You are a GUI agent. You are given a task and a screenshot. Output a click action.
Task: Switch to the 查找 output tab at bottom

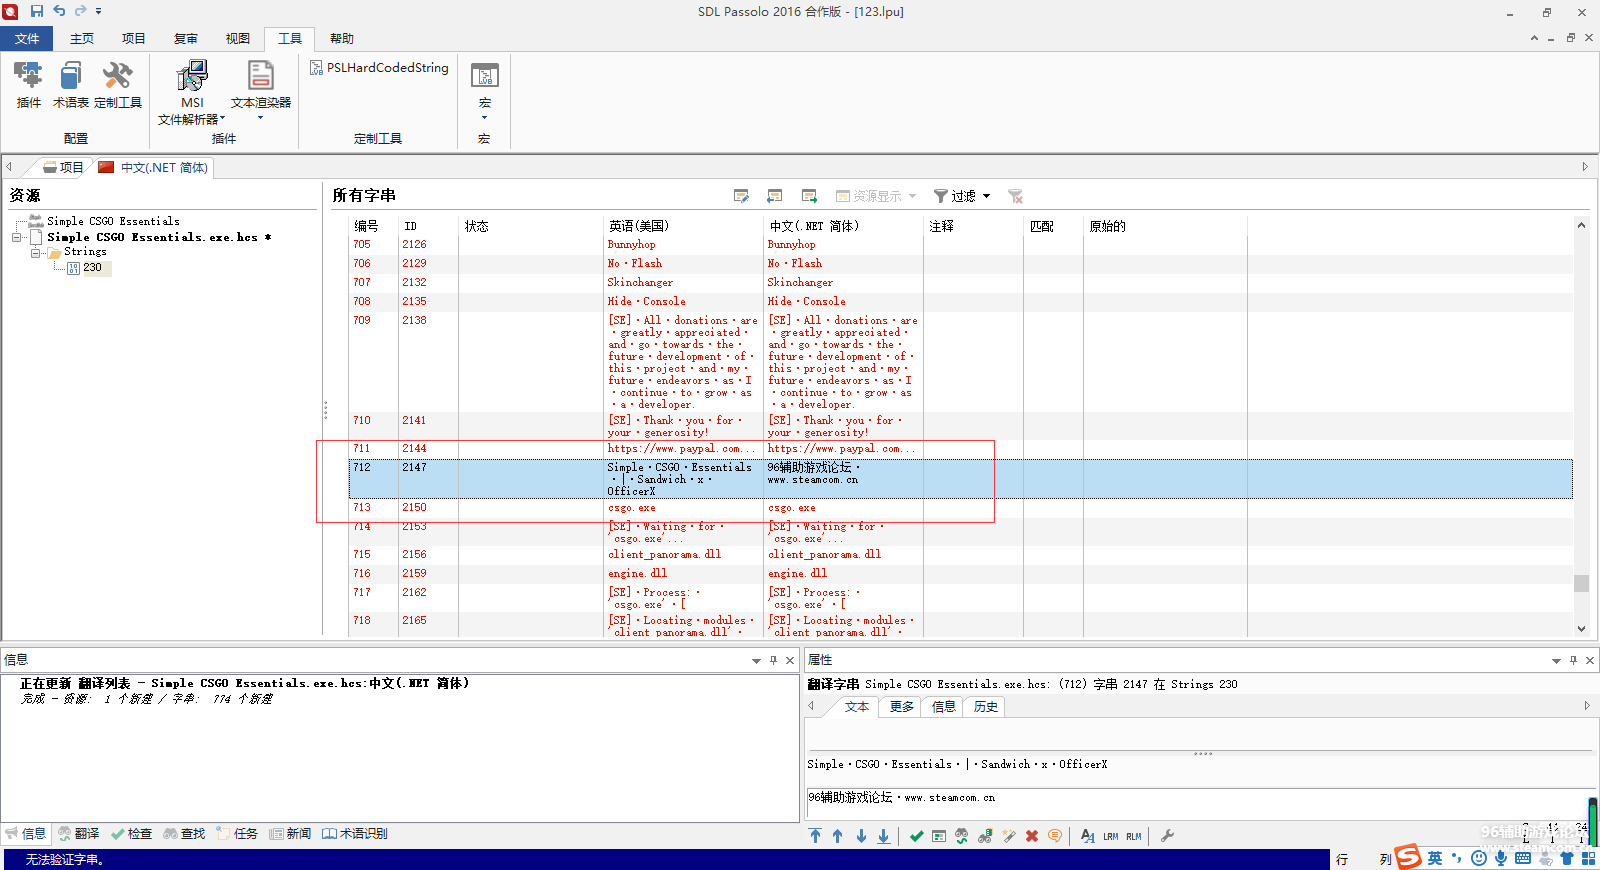point(185,834)
